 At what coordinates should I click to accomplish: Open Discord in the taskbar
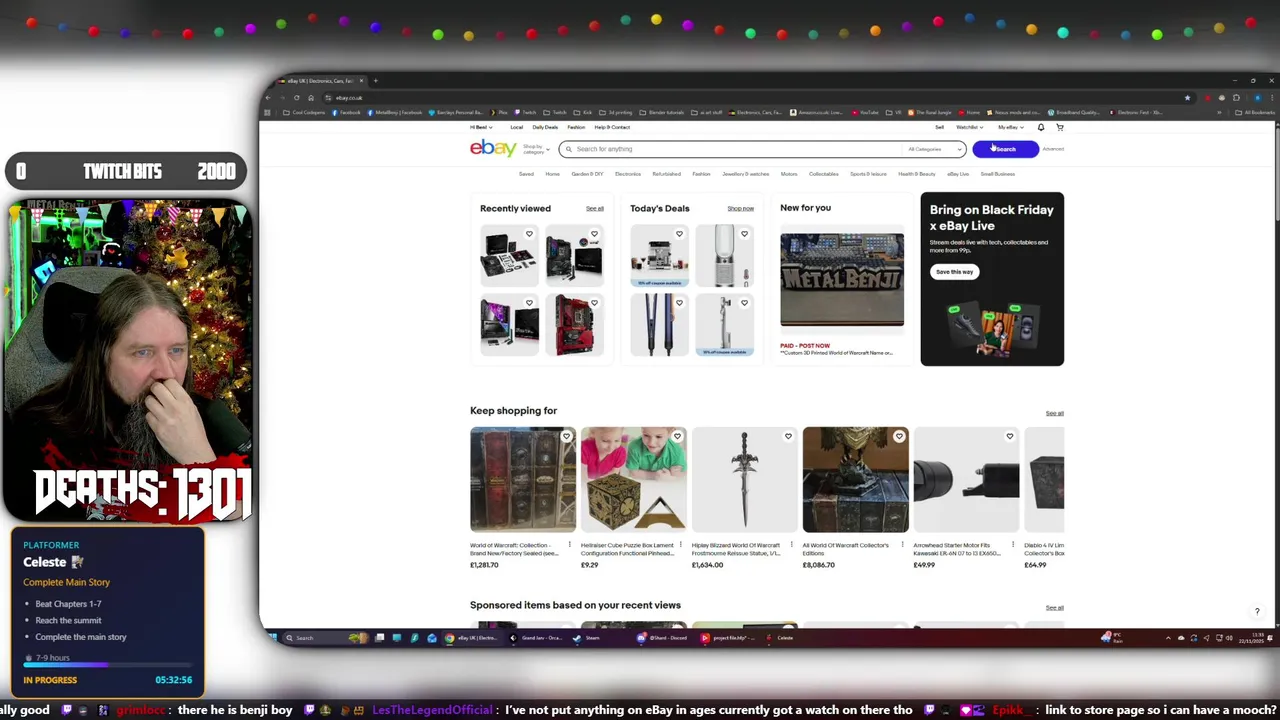[660, 638]
